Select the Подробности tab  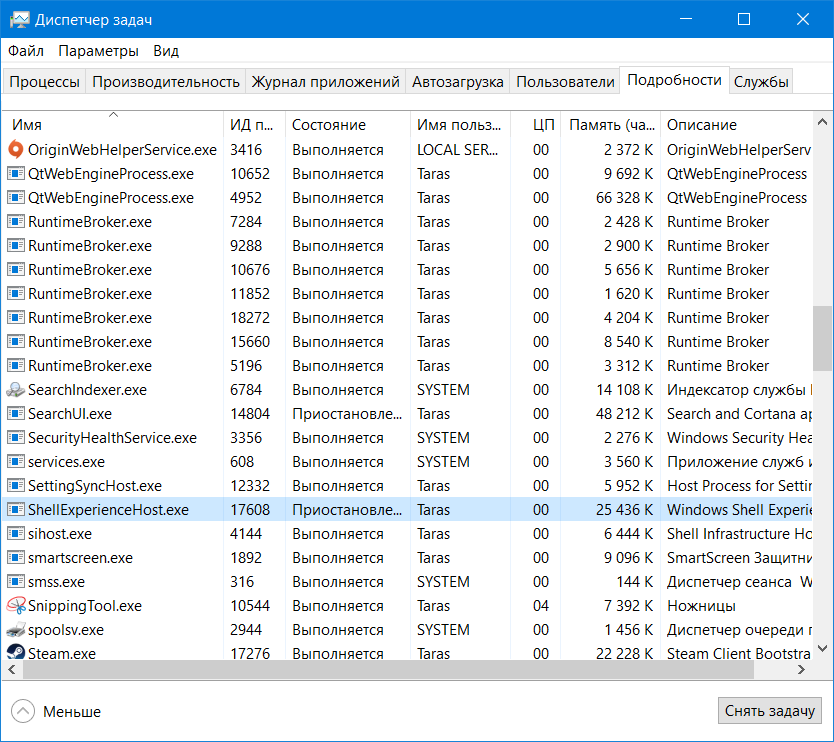click(674, 80)
